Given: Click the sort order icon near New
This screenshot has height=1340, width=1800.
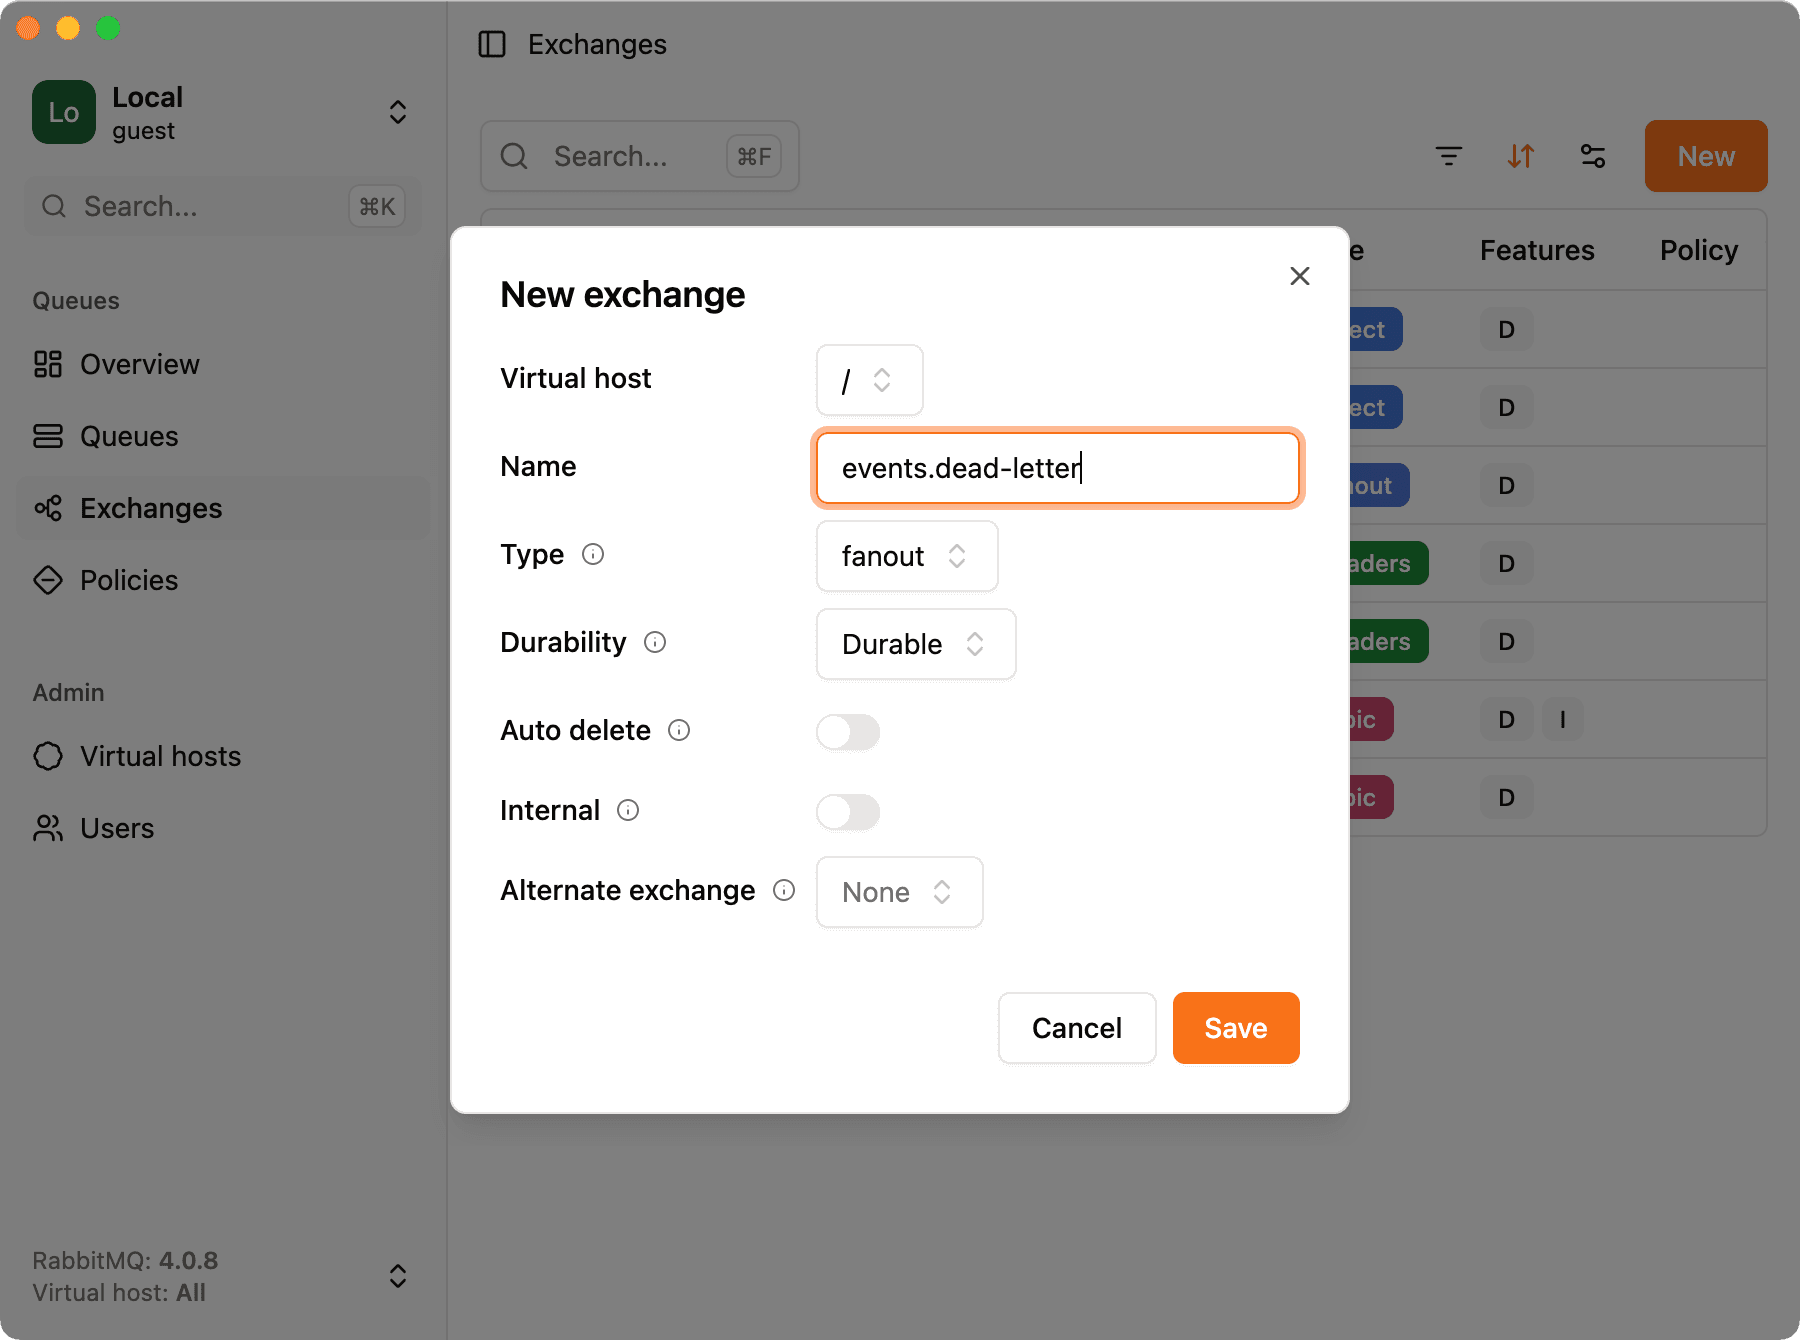Looking at the screenshot, I should [1521, 156].
